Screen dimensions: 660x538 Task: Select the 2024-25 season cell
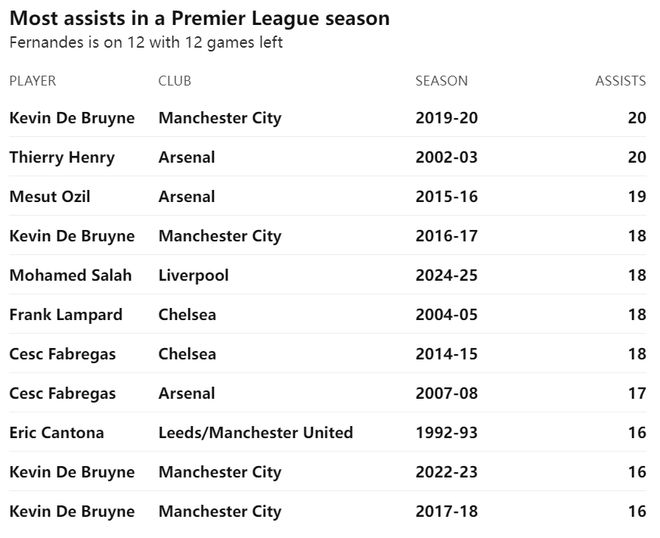tap(446, 275)
